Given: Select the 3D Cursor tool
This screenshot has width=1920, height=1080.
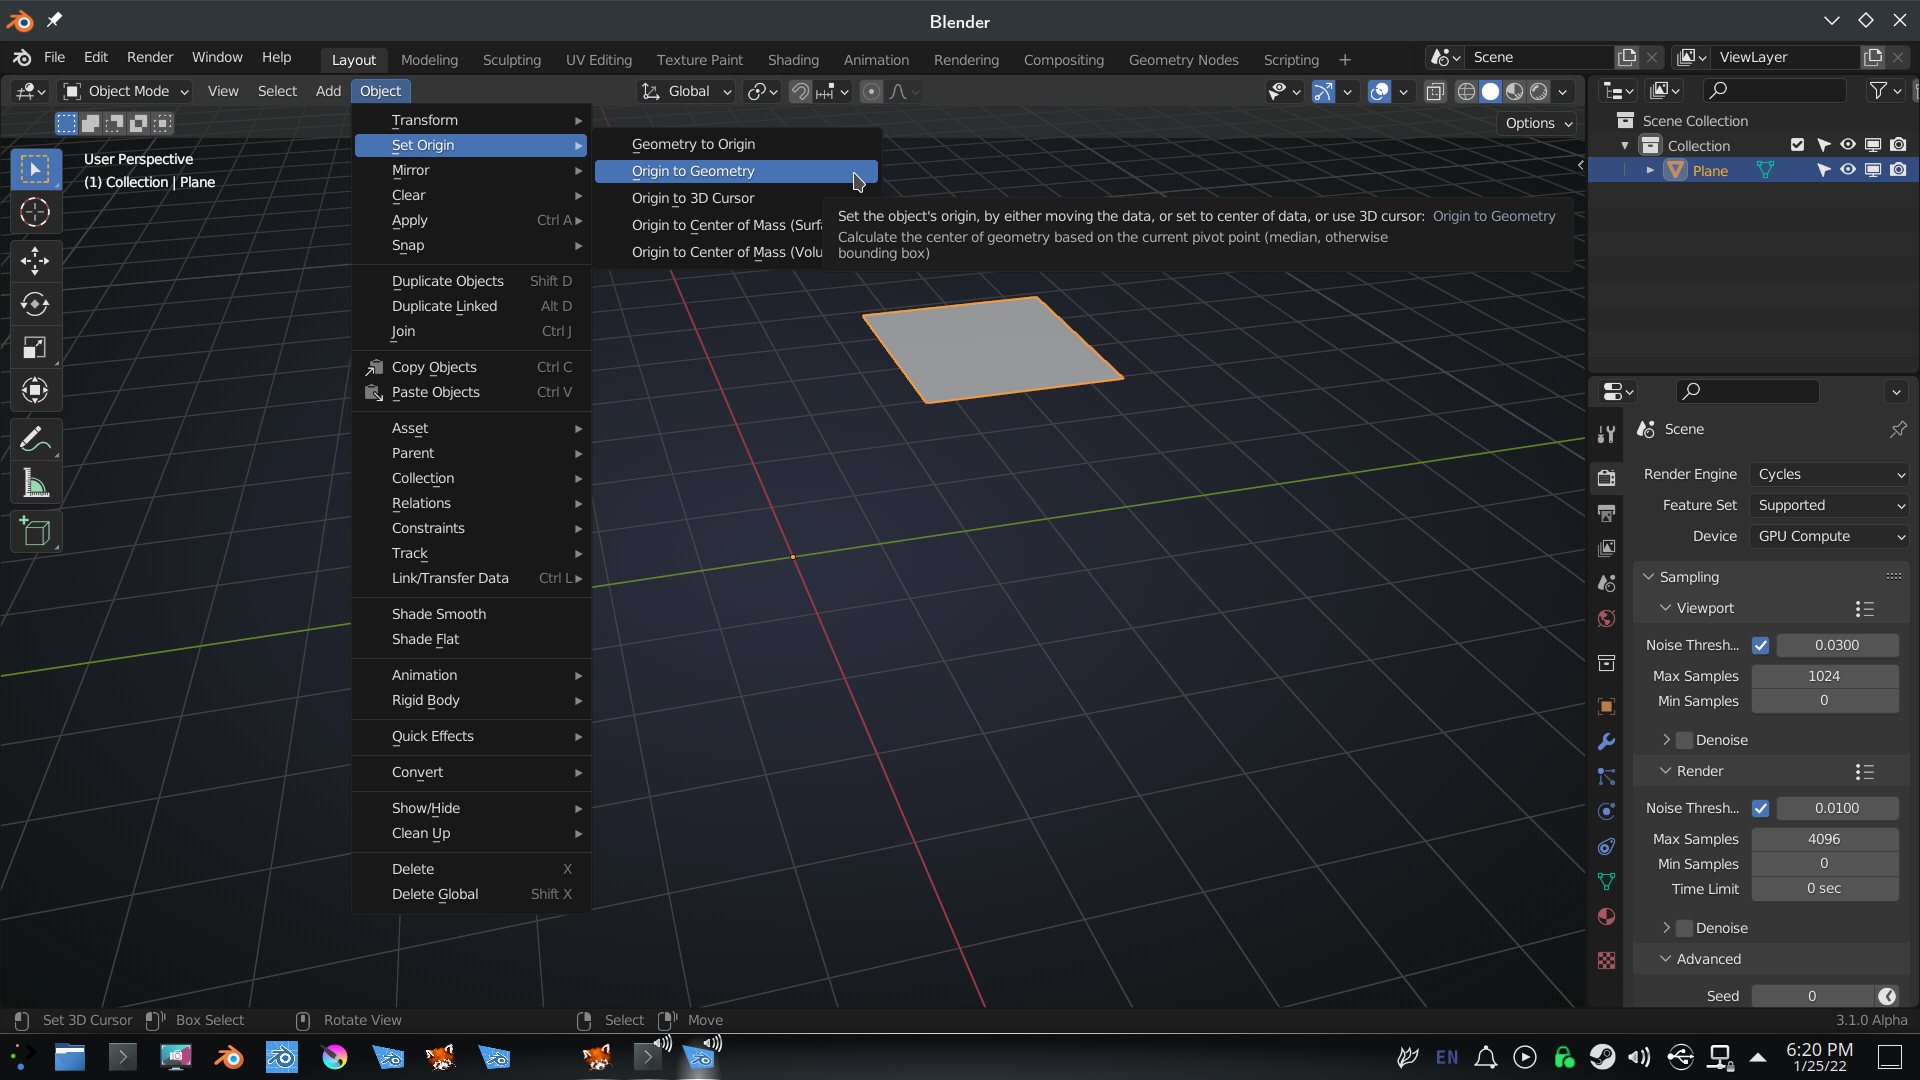Looking at the screenshot, I should (x=35, y=213).
